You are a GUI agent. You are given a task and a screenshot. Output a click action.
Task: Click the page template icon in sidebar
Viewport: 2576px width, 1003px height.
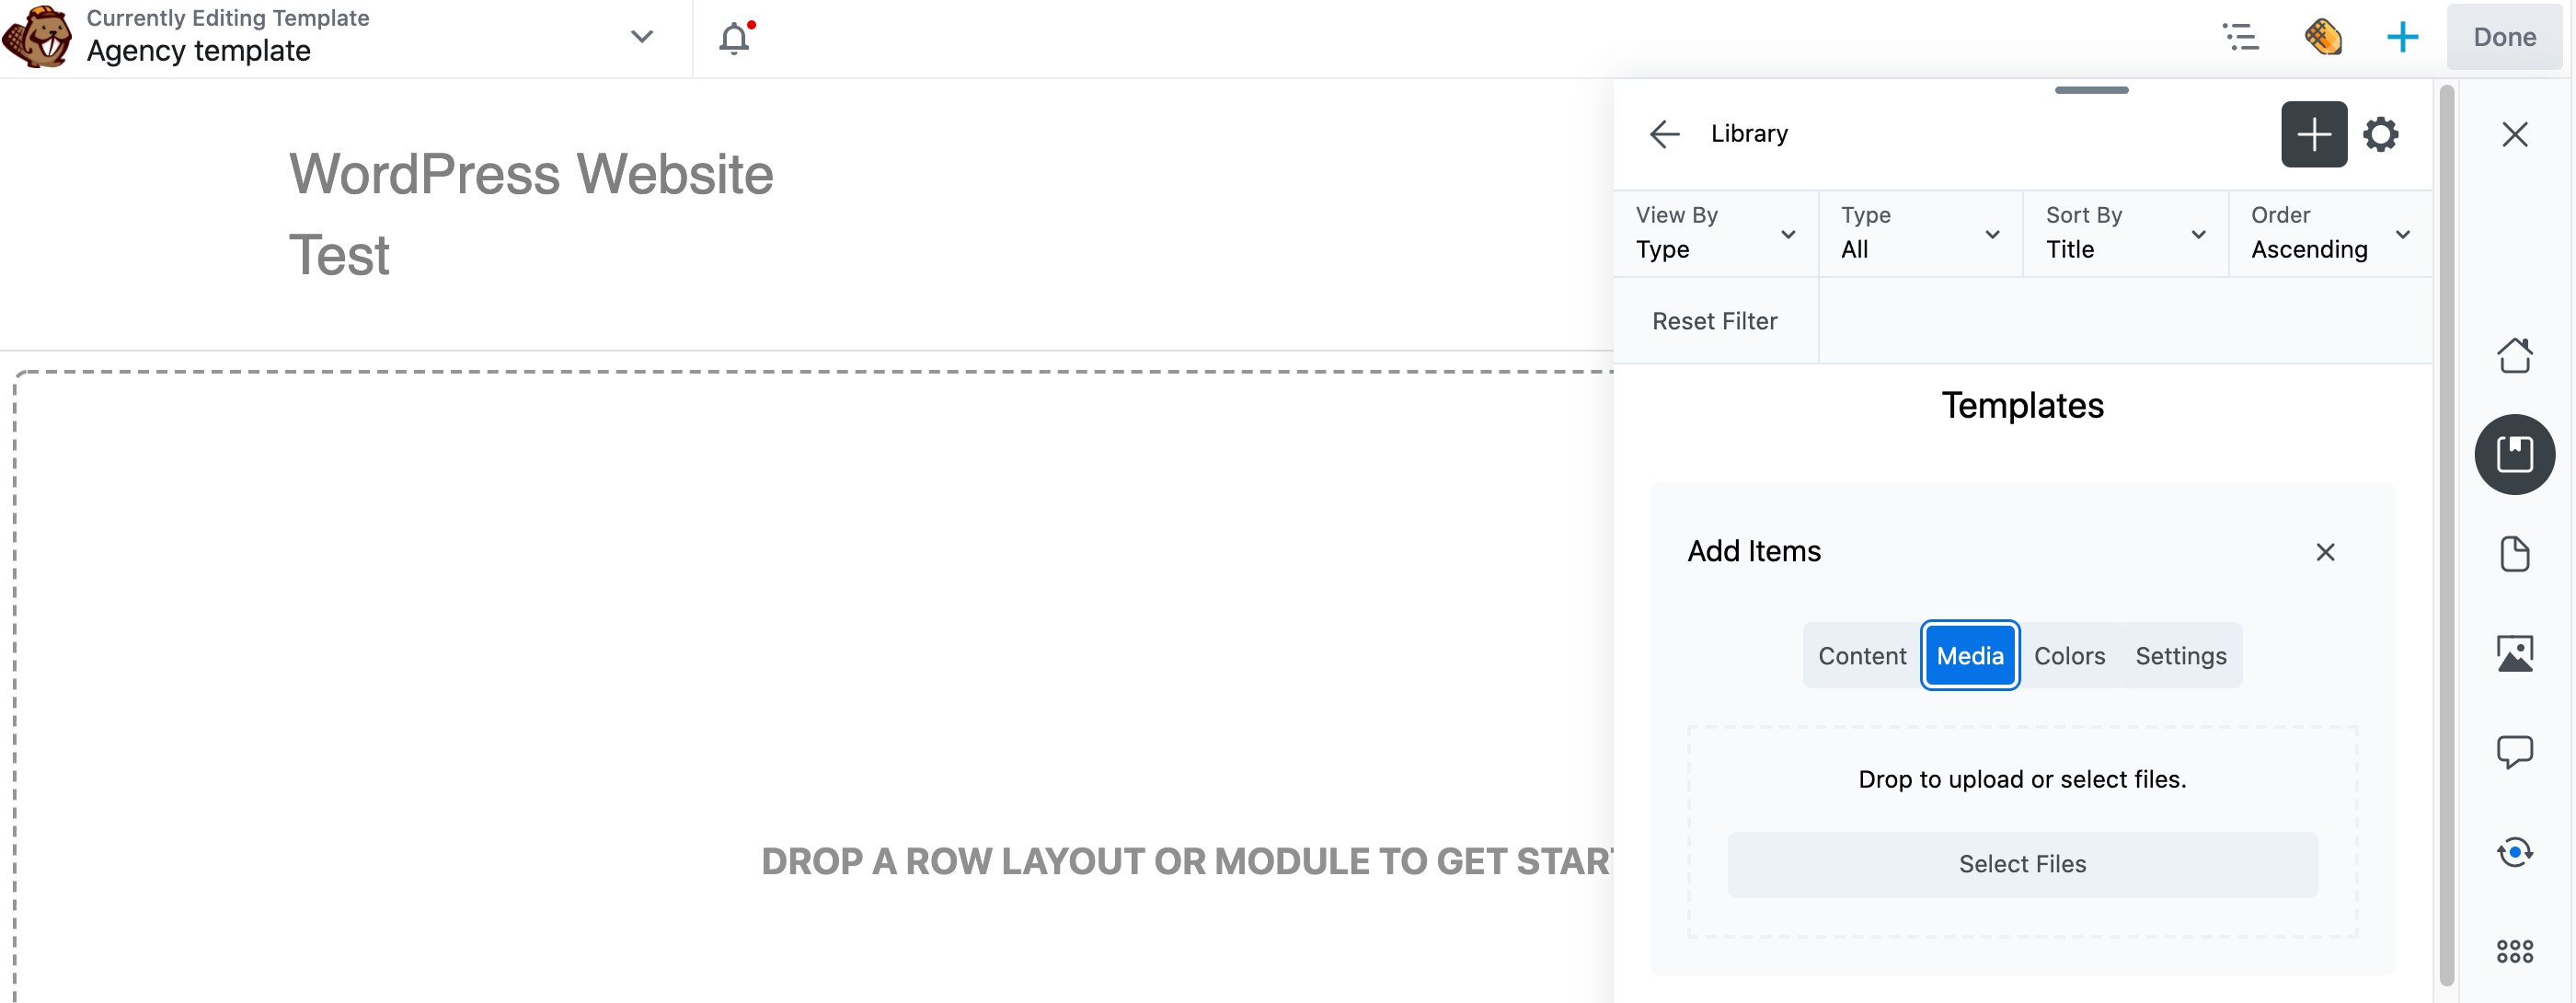tap(2515, 554)
